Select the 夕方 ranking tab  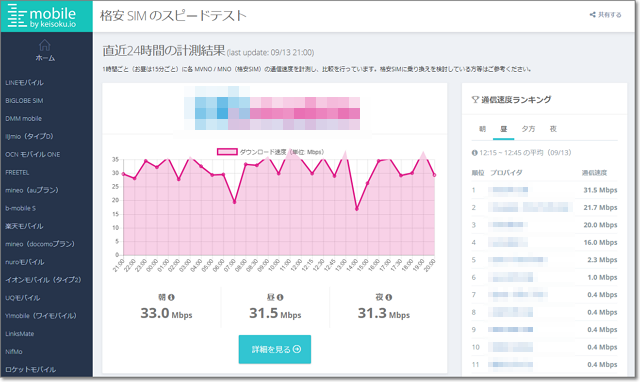click(528, 129)
